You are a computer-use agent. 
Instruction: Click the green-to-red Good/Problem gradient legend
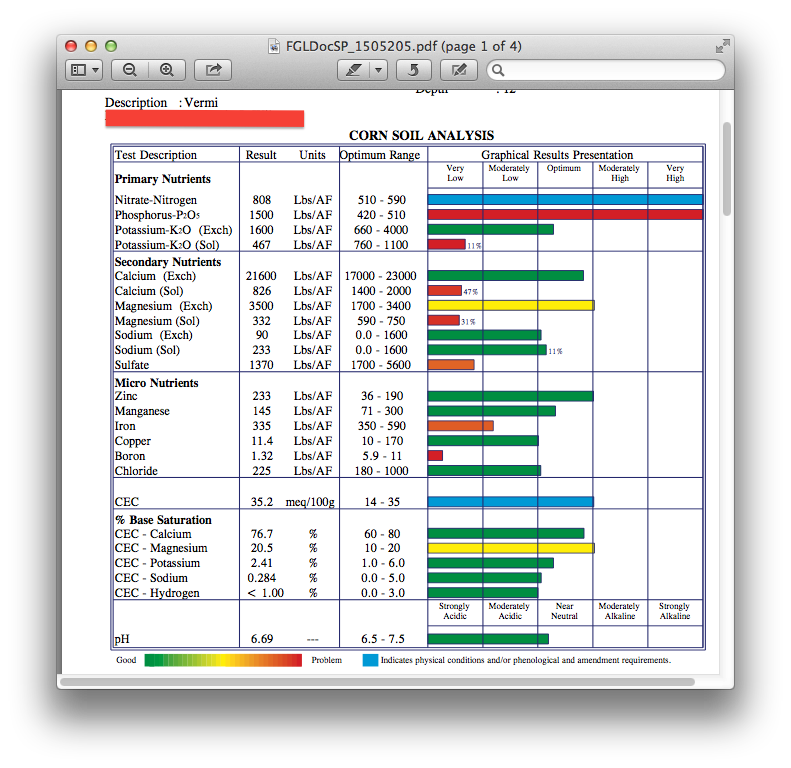[x=222, y=660]
